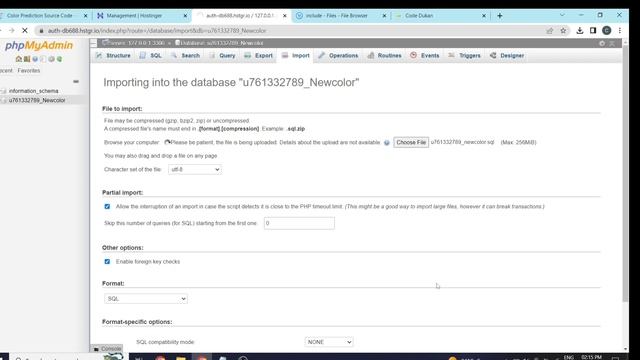Image resolution: width=640 pixels, height=360 pixels.
Task: Open the SQL tab
Action: click(151, 56)
